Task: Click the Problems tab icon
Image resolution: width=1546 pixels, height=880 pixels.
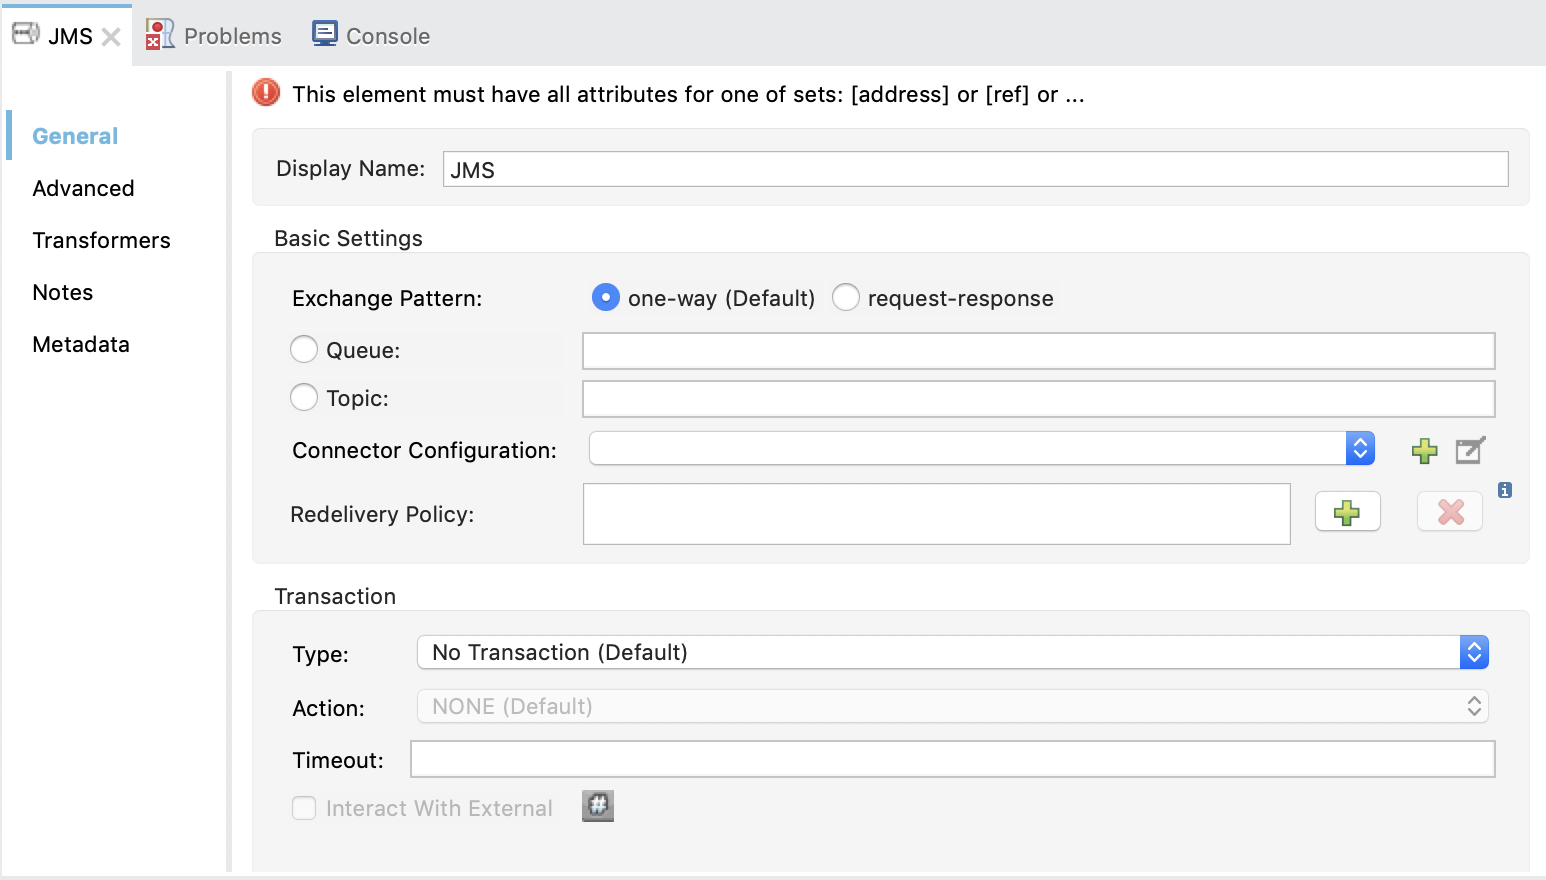Action: tap(158, 33)
